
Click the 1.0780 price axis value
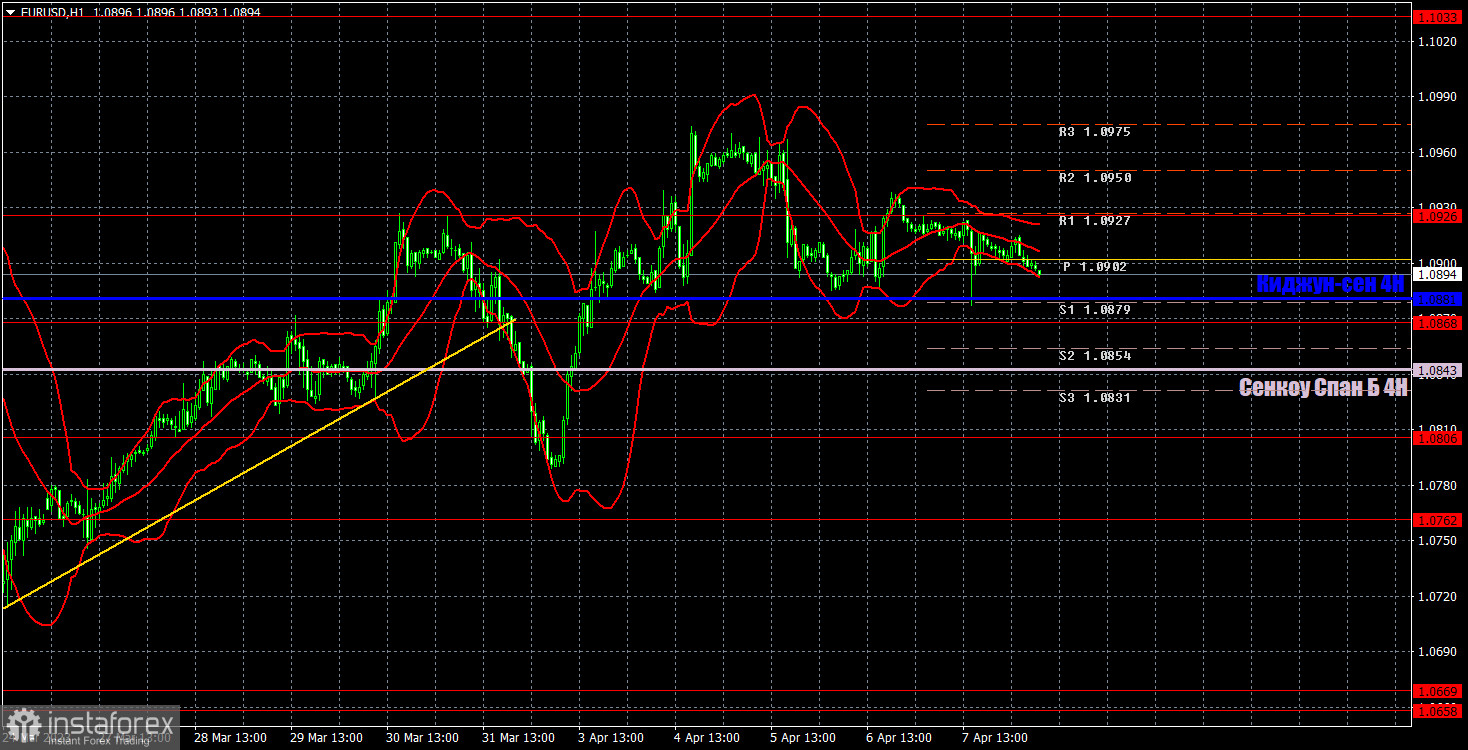click(x=1436, y=485)
